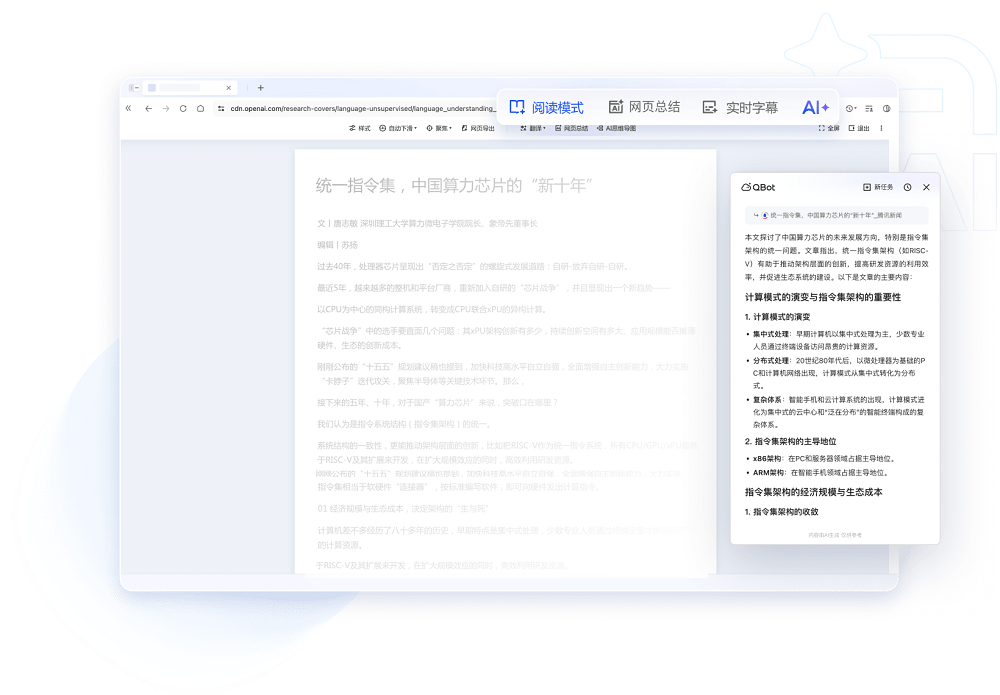The height and width of the screenshot is (695, 1000).
Task: Open 样式 style settings
Action: tap(360, 128)
